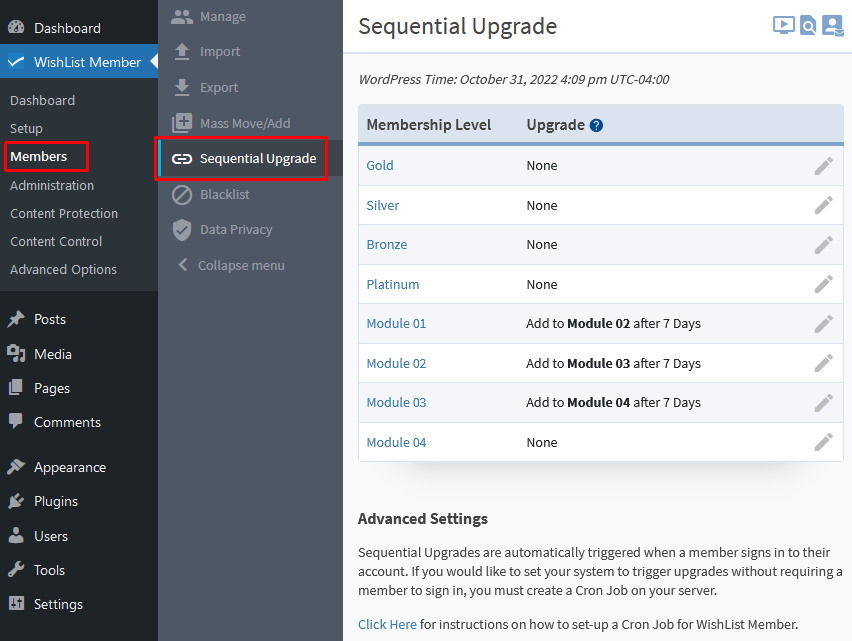Viewport: 852px width, 641px height.
Task: Open the Module 01 membership level link
Action: tap(396, 324)
